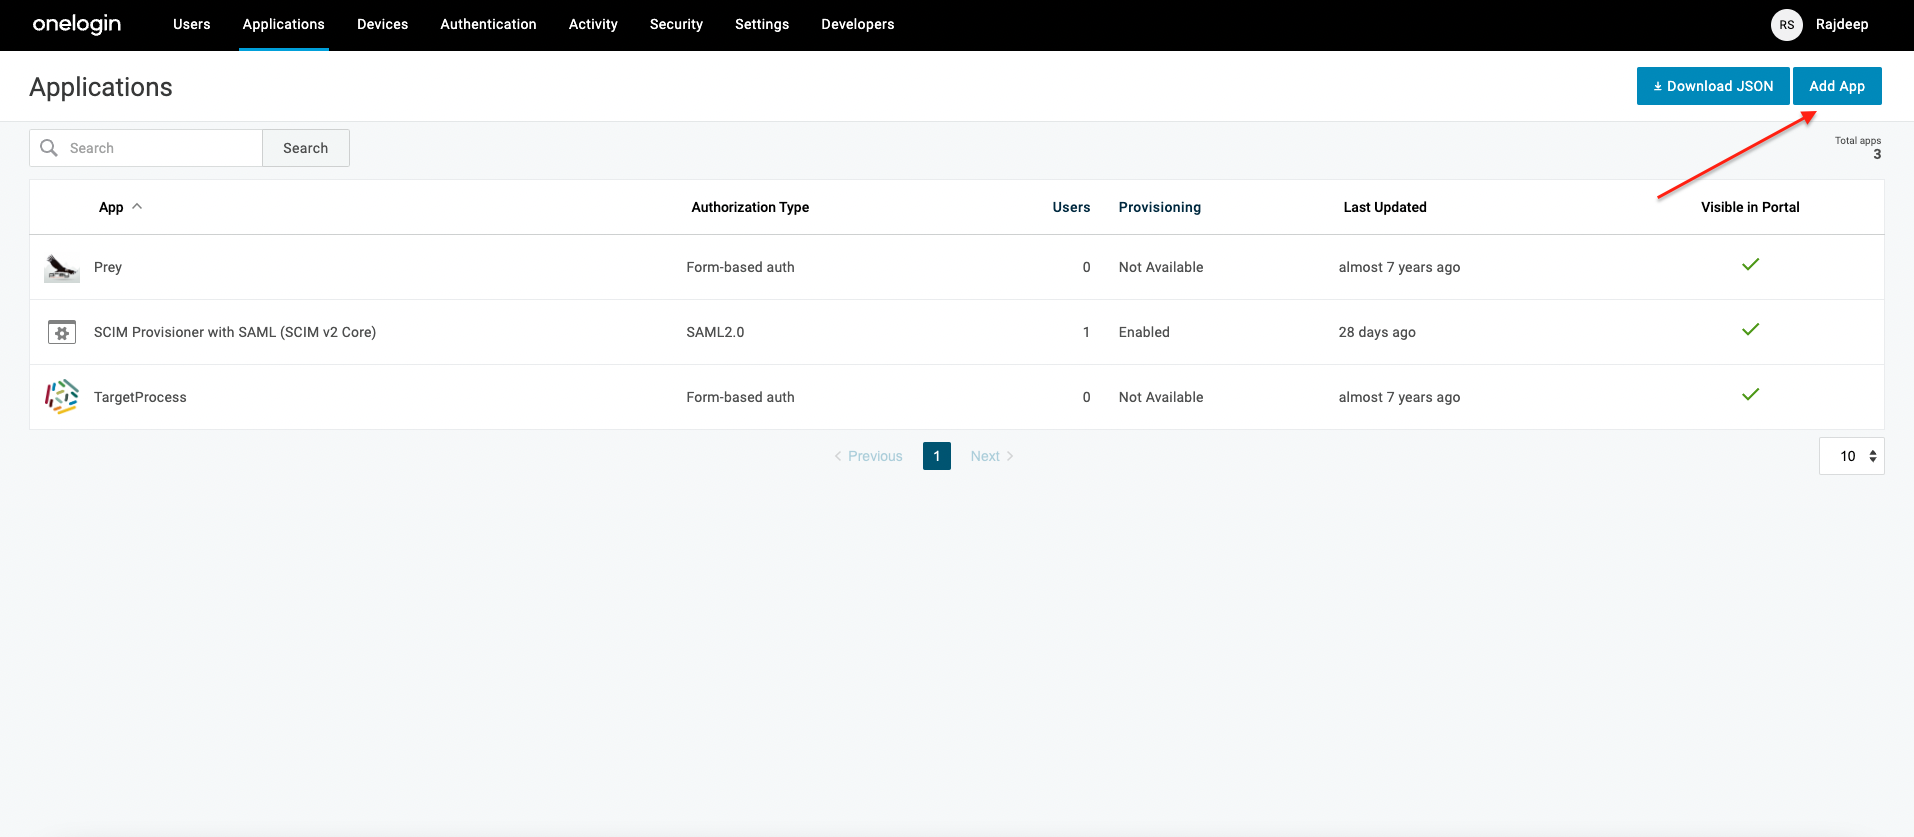Click the SCIM Provisioner gear icon
Screen dimensions: 1914x837
click(62, 332)
